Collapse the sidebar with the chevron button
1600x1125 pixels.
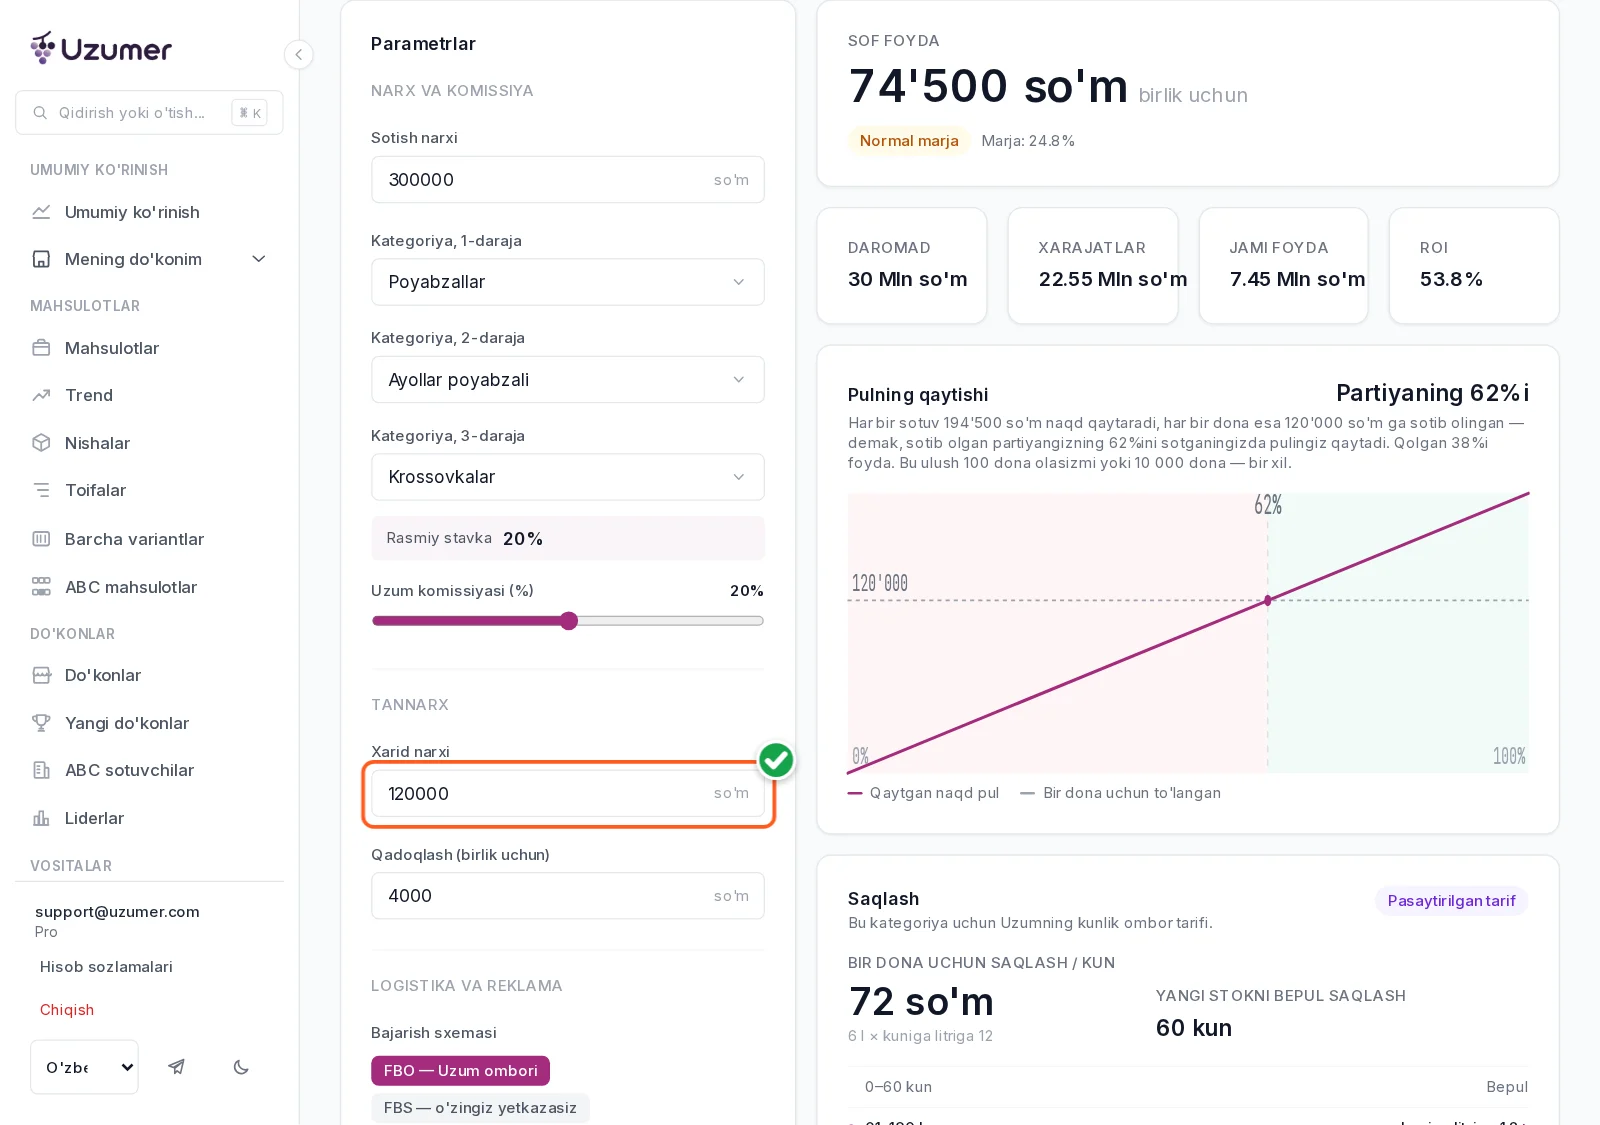pyautogui.click(x=298, y=54)
